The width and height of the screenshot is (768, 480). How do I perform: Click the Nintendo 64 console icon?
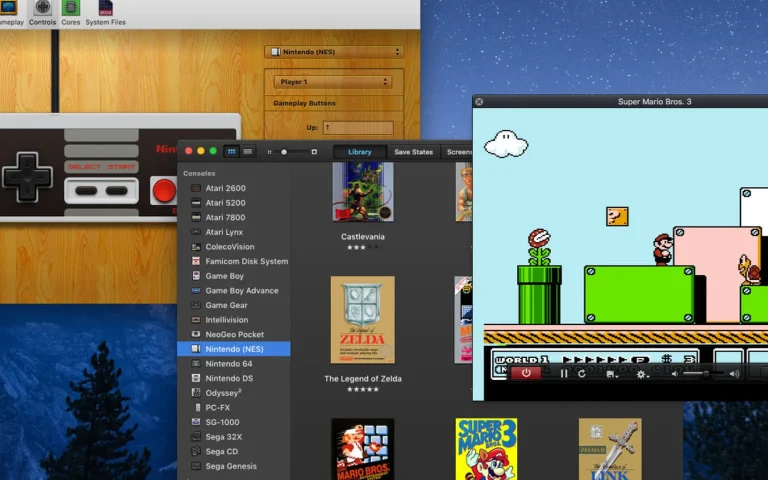click(x=196, y=363)
